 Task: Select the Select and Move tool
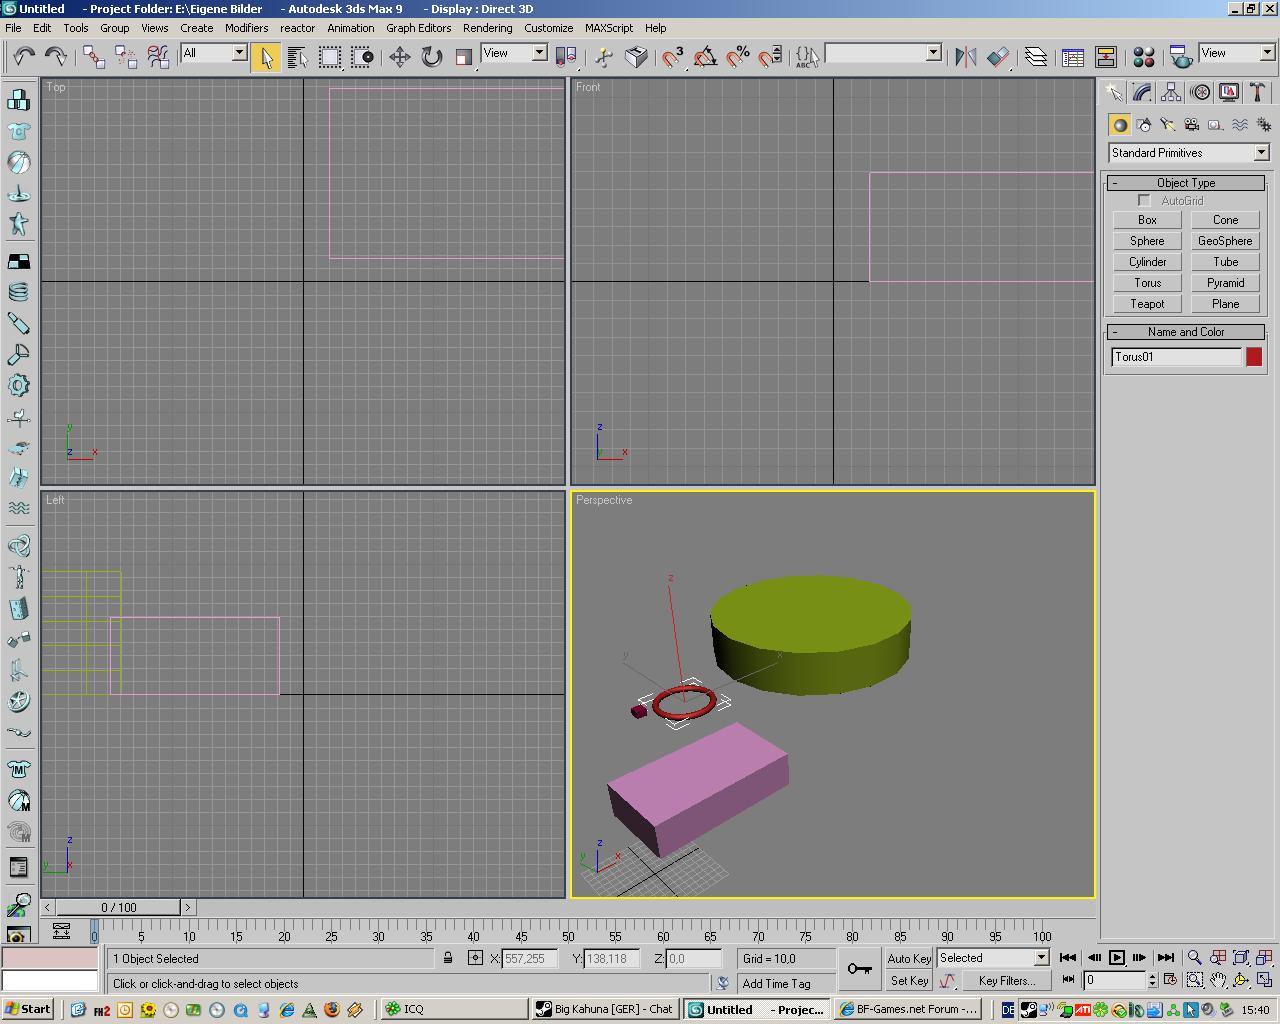399,57
